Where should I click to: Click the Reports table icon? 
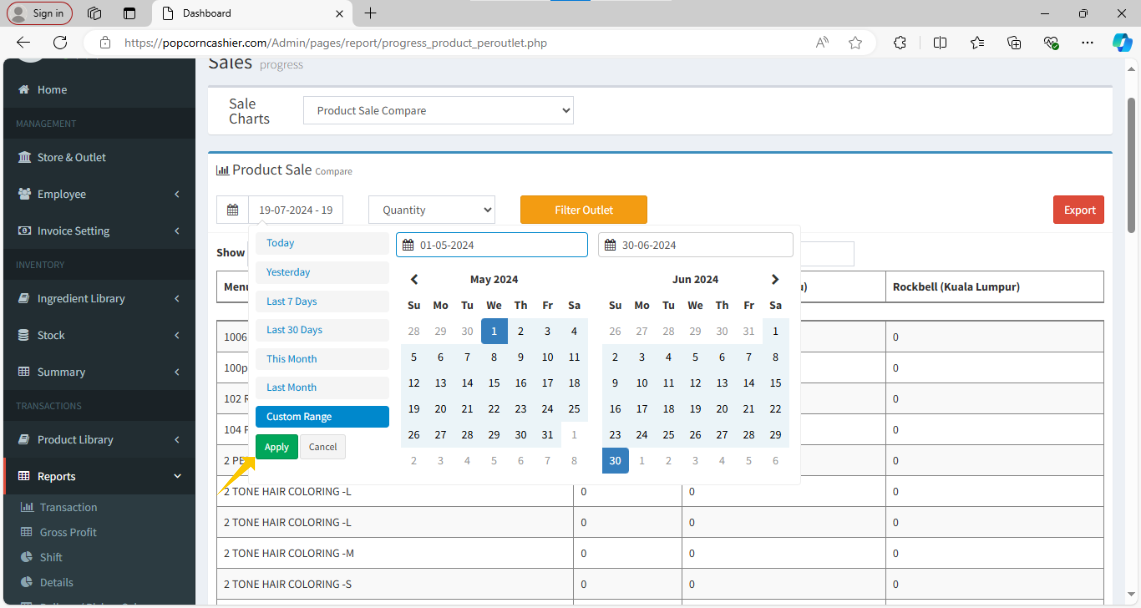[x=24, y=476]
